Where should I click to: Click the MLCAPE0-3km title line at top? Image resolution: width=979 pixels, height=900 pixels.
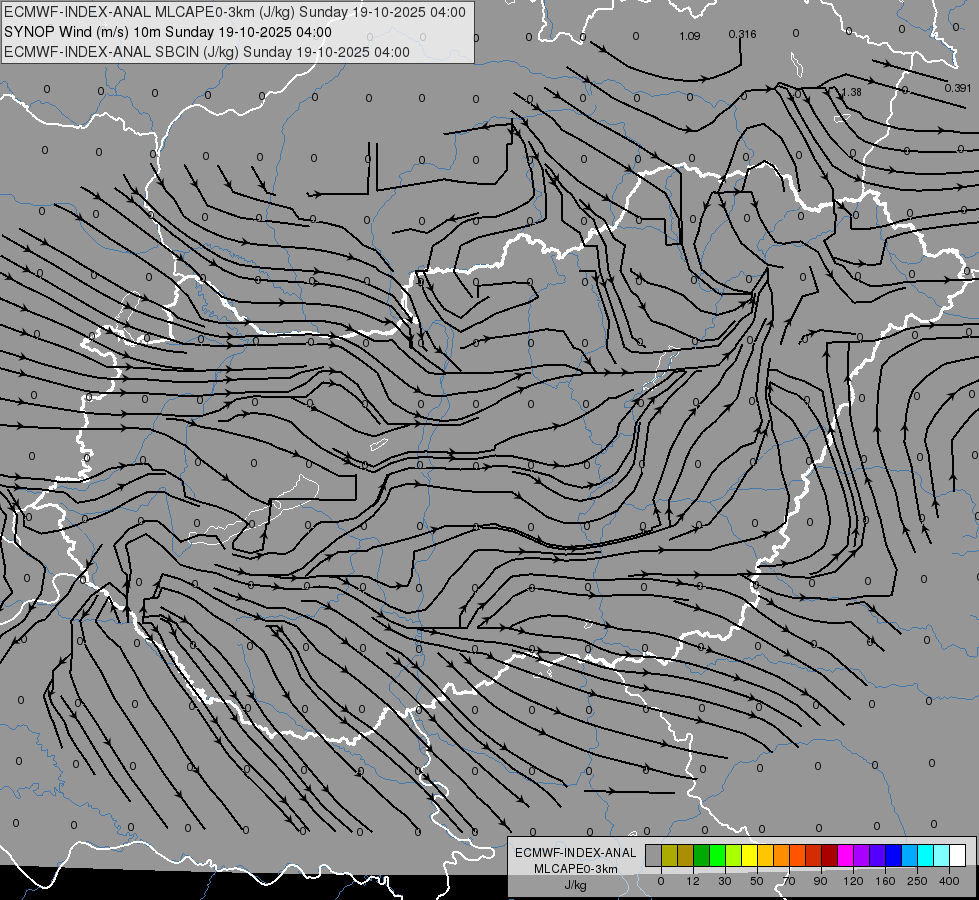pos(235,12)
